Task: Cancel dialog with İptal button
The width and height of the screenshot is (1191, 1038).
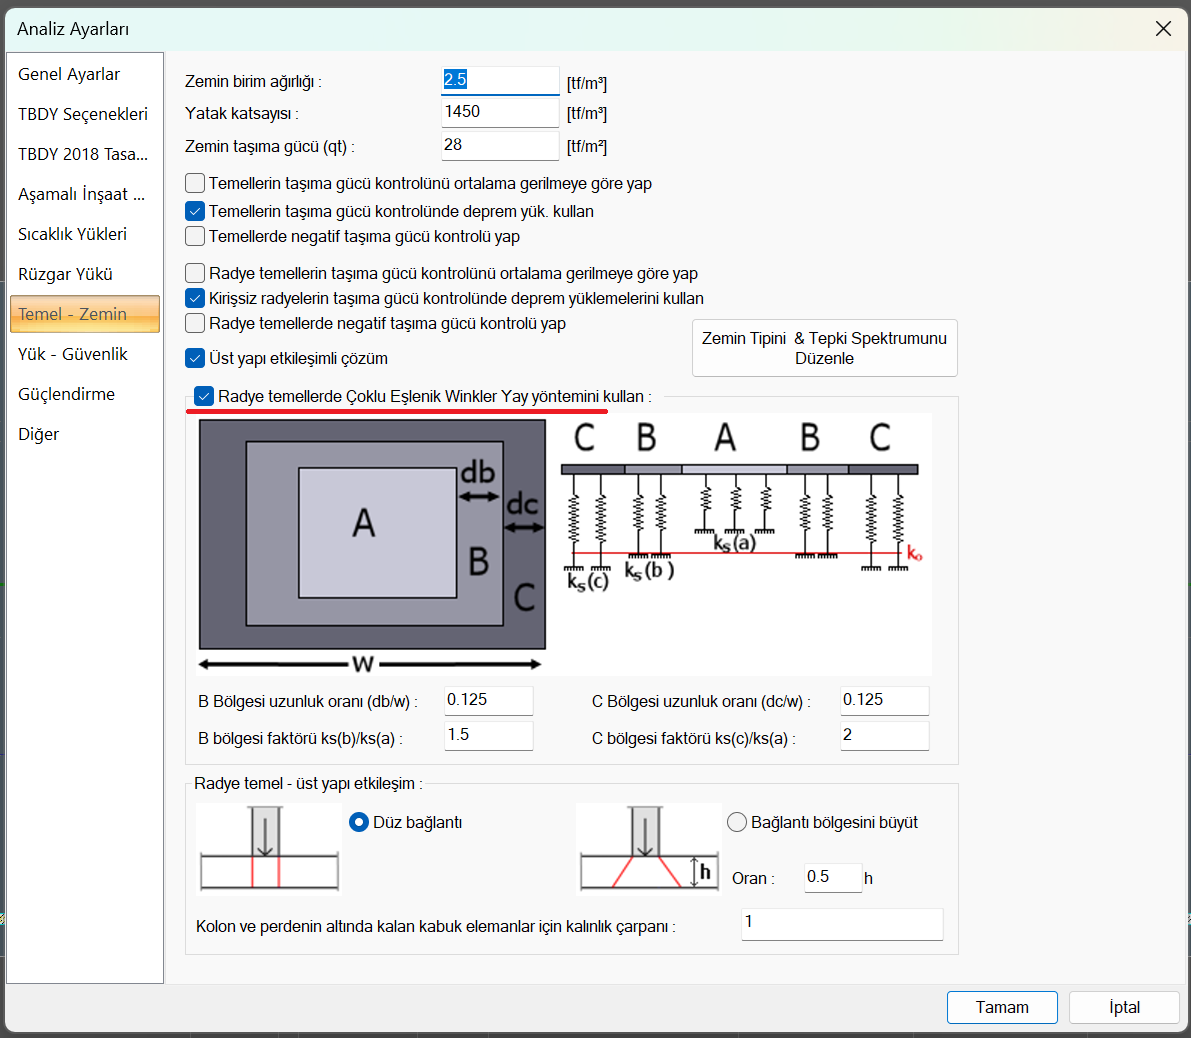Action: (x=1124, y=1007)
